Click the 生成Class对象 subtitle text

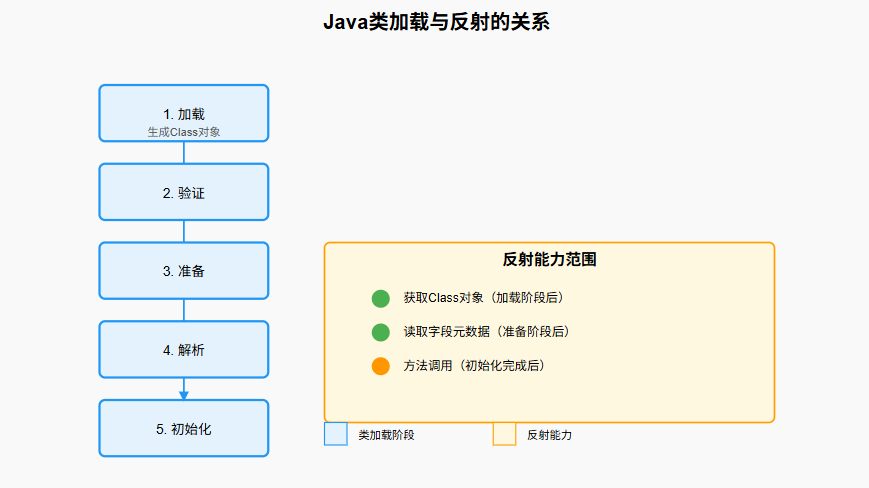coord(184,132)
